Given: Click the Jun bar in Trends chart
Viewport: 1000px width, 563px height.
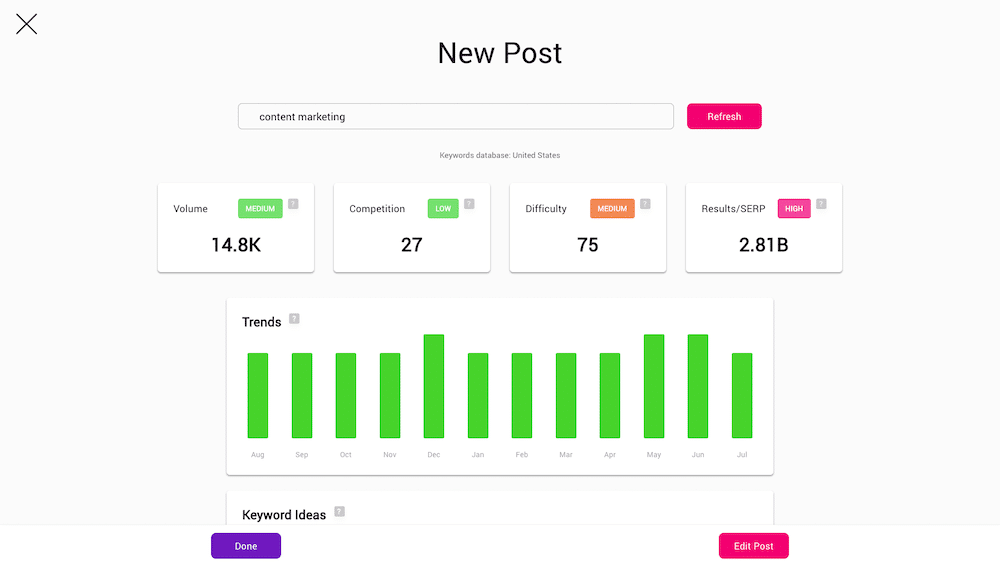Looking at the screenshot, I should tap(698, 386).
